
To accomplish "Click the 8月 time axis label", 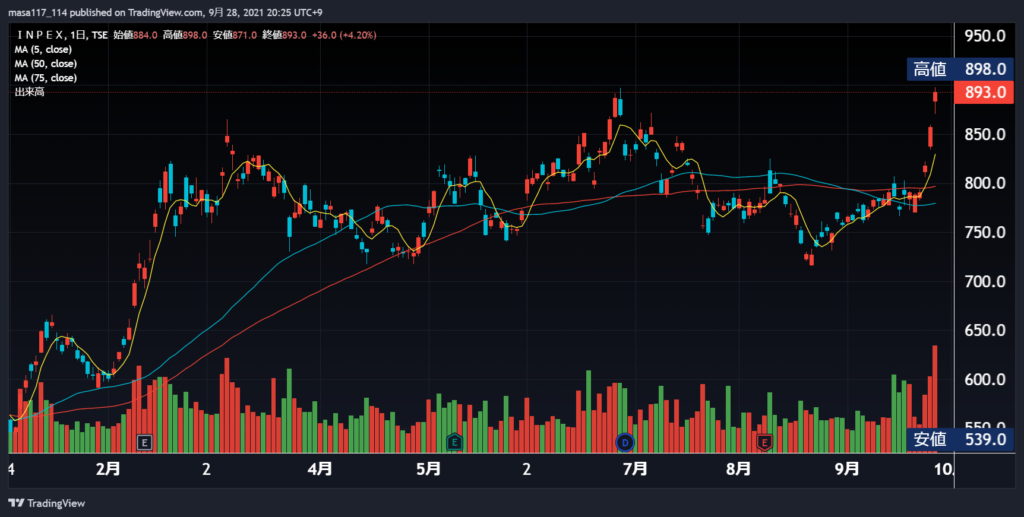I will point(739,469).
